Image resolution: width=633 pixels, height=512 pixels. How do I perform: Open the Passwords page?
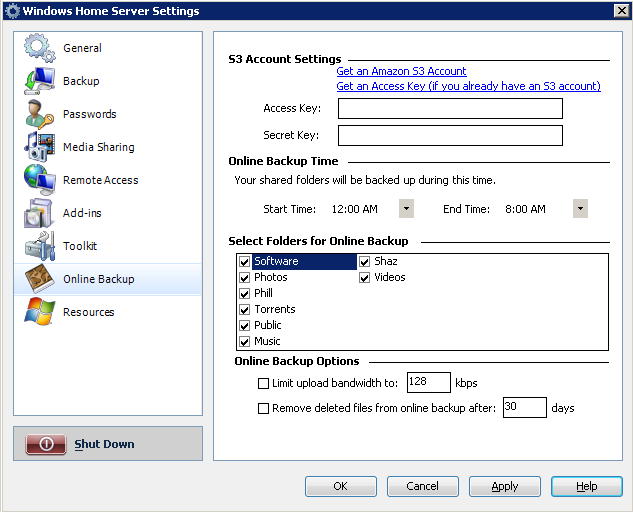[x=107, y=114]
